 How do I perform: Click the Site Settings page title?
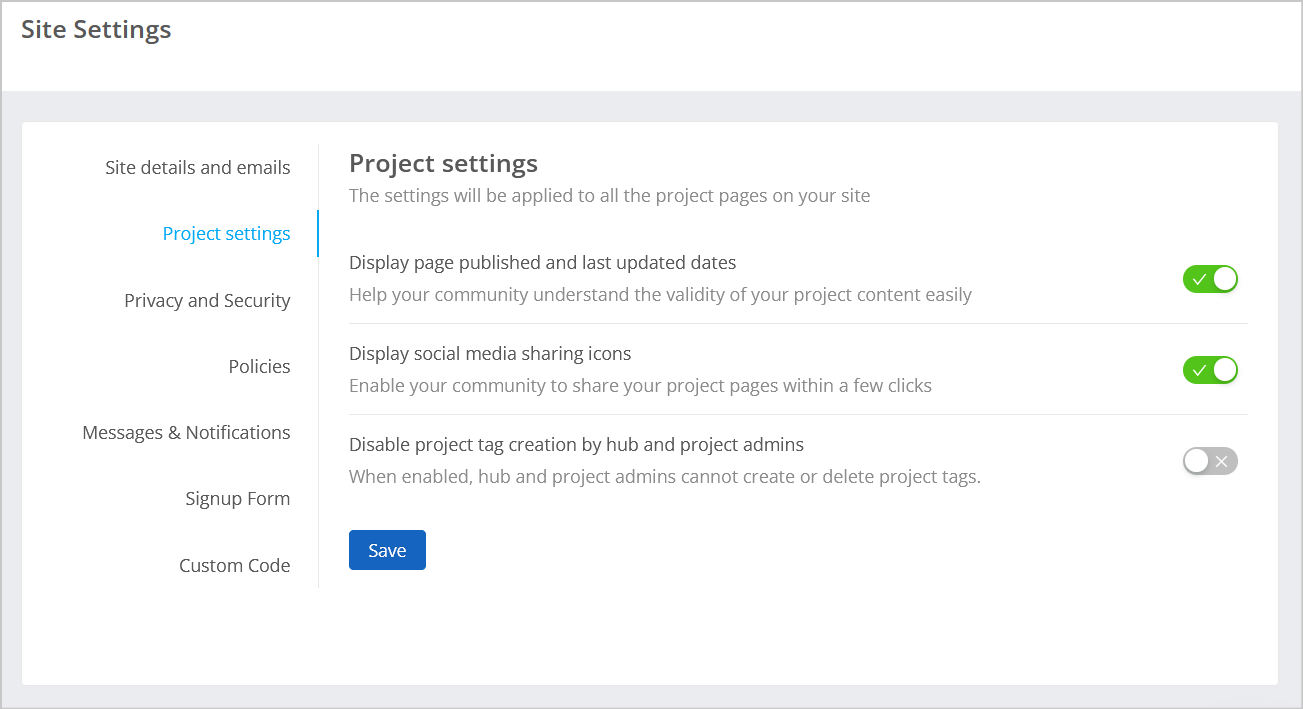pyautogui.click(x=96, y=30)
